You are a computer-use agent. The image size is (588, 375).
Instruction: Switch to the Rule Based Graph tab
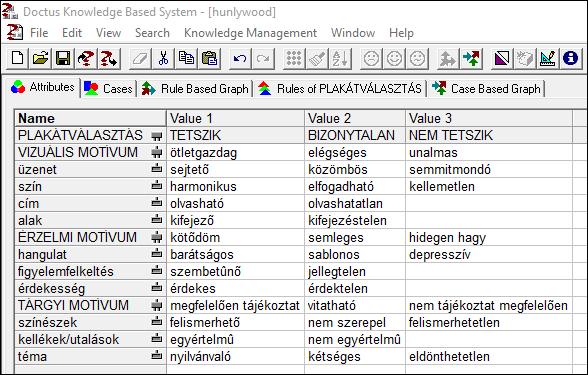coord(195,89)
